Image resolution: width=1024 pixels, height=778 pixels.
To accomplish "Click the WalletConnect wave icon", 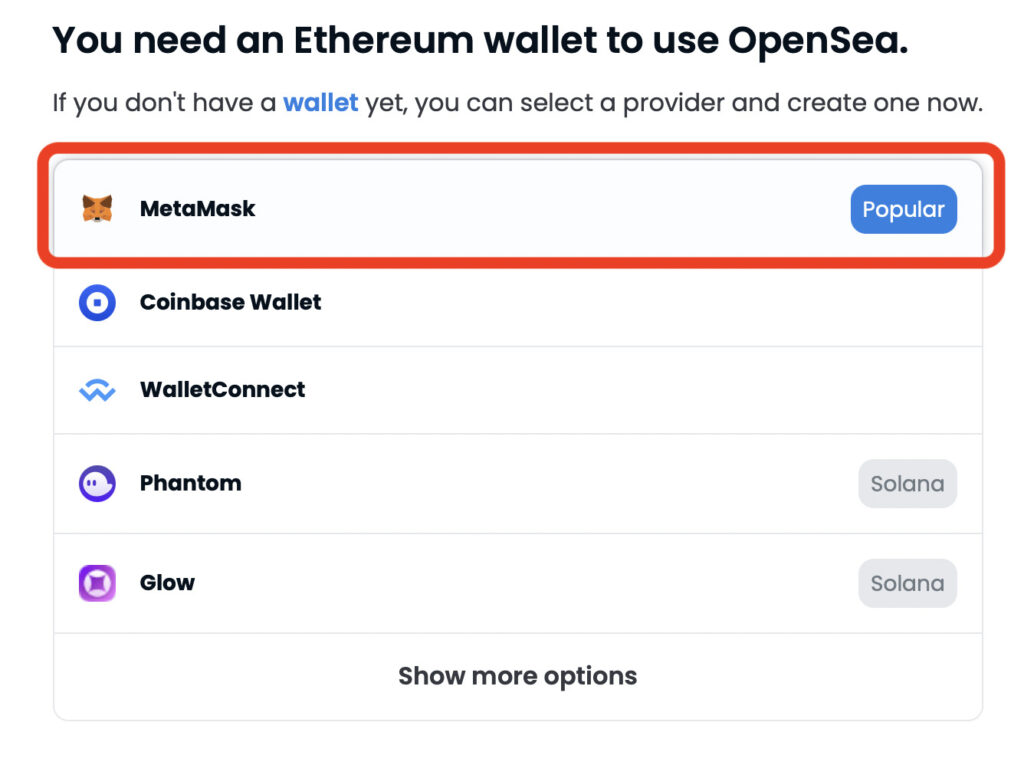I will 97,390.
